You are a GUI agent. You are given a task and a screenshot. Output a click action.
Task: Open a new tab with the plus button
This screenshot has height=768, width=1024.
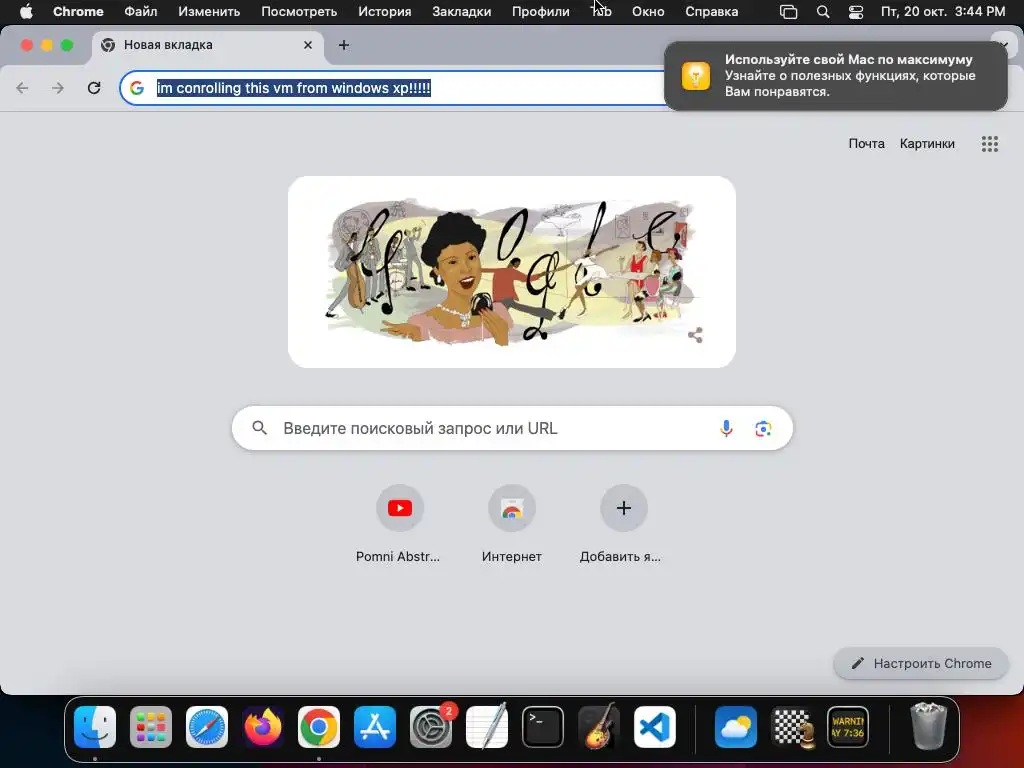tap(344, 45)
